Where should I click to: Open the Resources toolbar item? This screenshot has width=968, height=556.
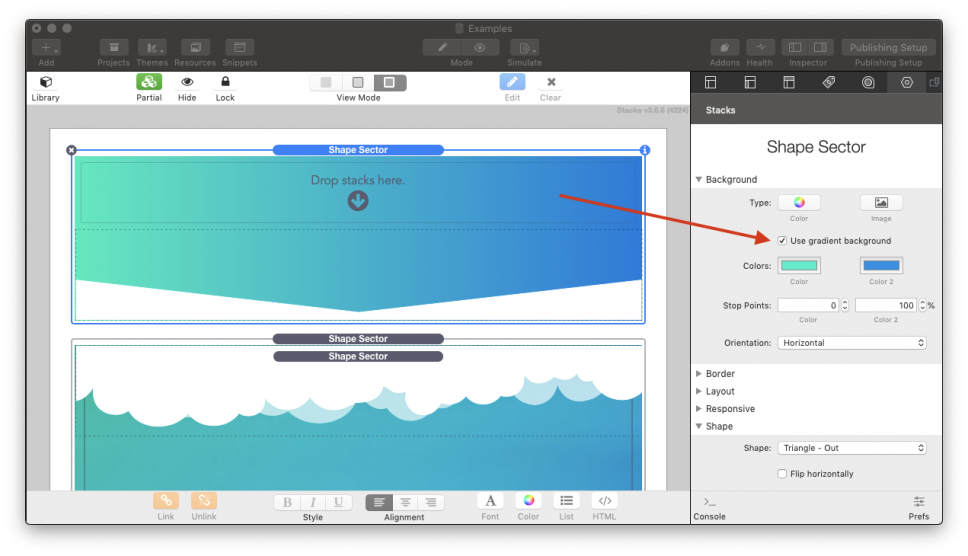[195, 48]
